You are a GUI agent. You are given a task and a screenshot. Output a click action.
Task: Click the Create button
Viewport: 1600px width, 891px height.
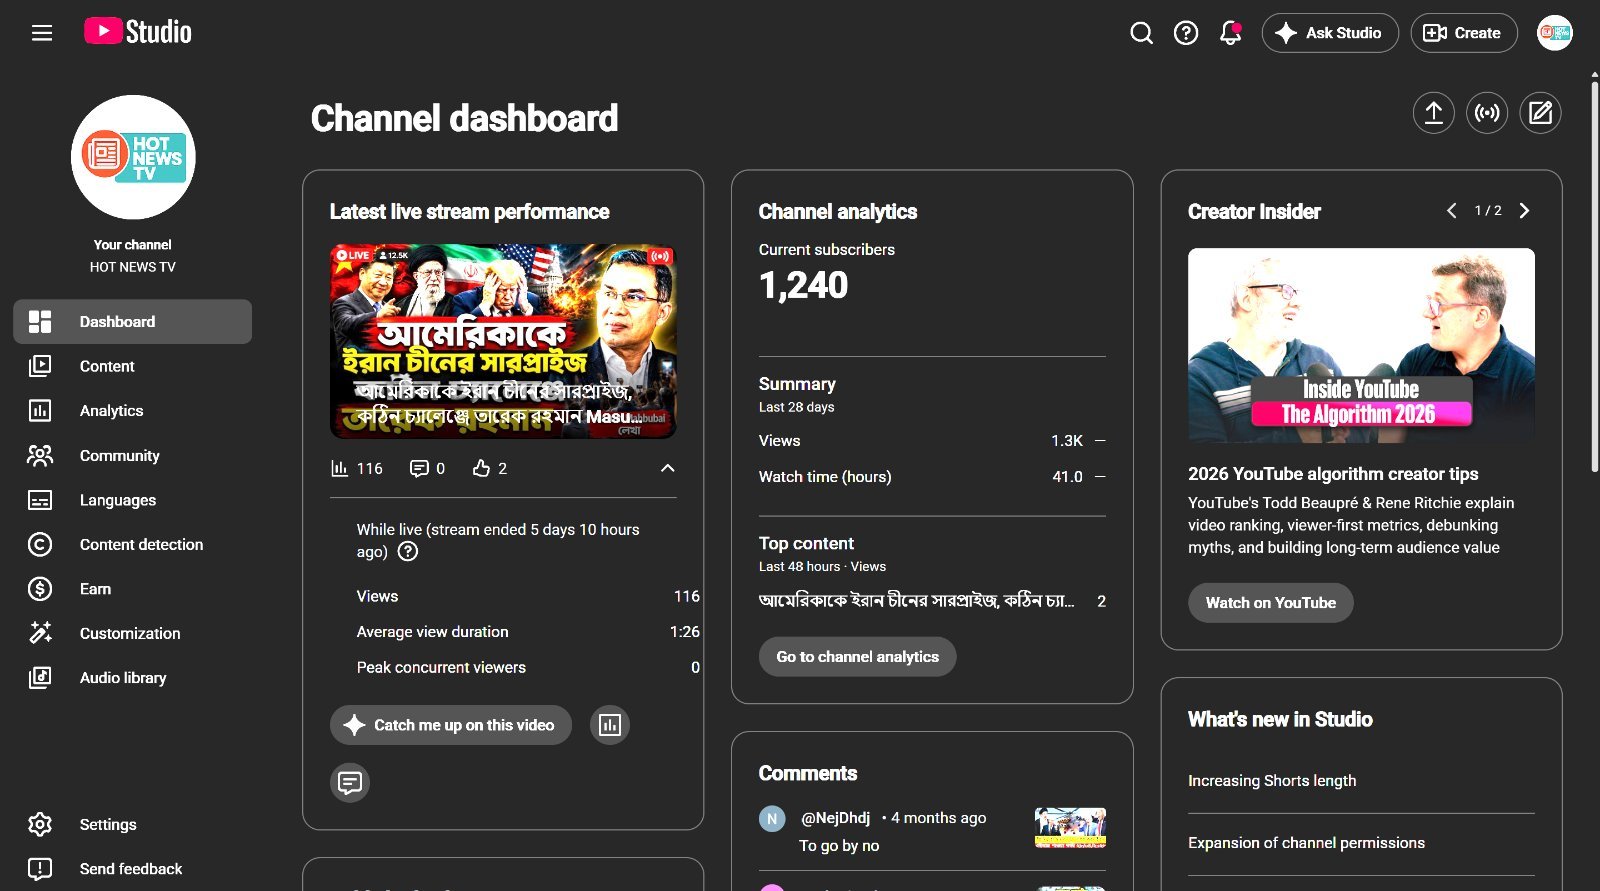pos(1463,33)
